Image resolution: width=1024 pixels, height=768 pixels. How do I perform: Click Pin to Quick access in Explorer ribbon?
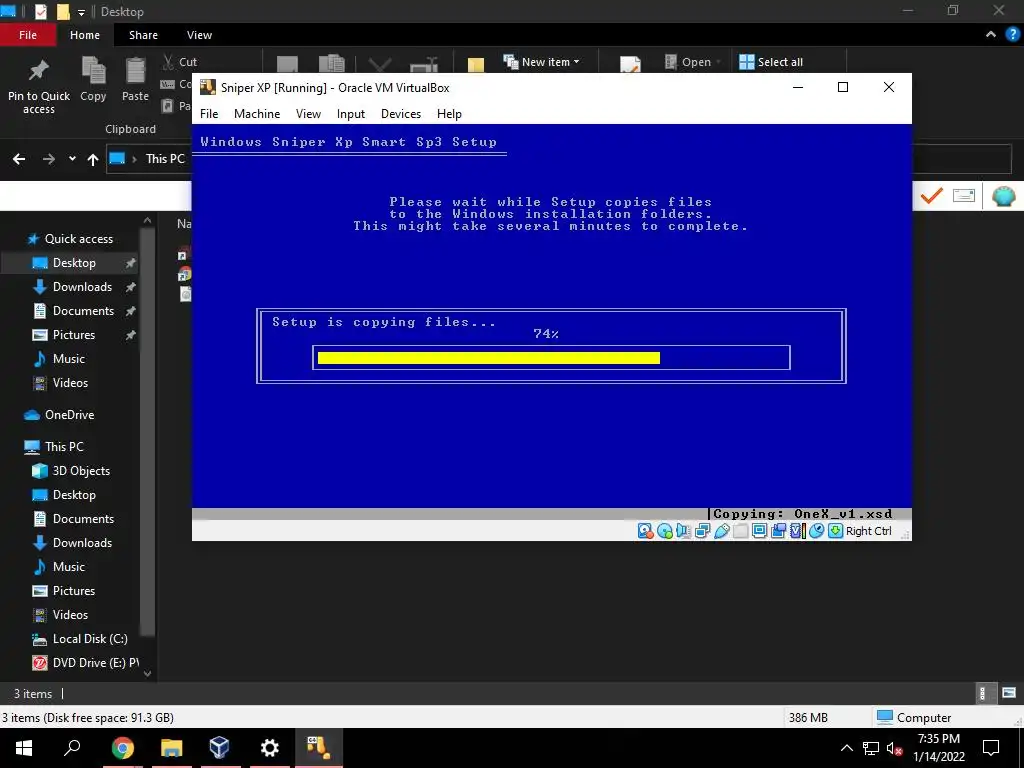(39, 86)
